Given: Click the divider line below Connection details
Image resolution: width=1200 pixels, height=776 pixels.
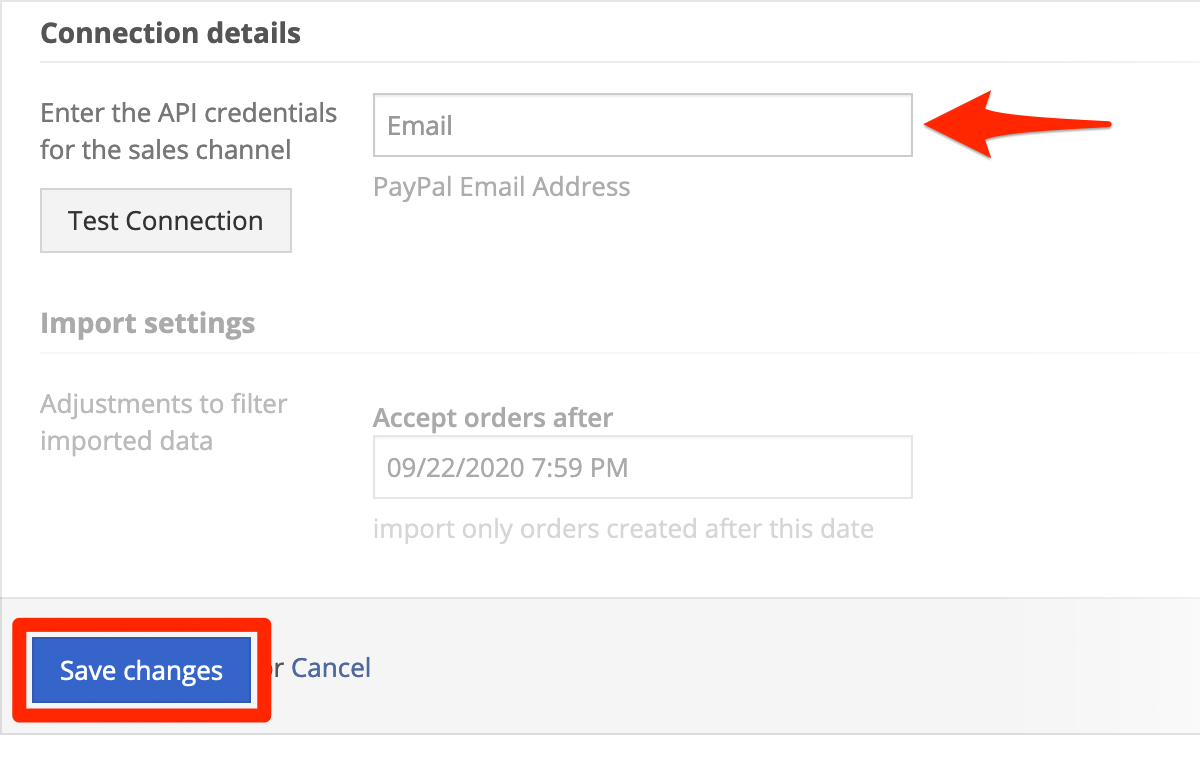Looking at the screenshot, I should (620, 62).
